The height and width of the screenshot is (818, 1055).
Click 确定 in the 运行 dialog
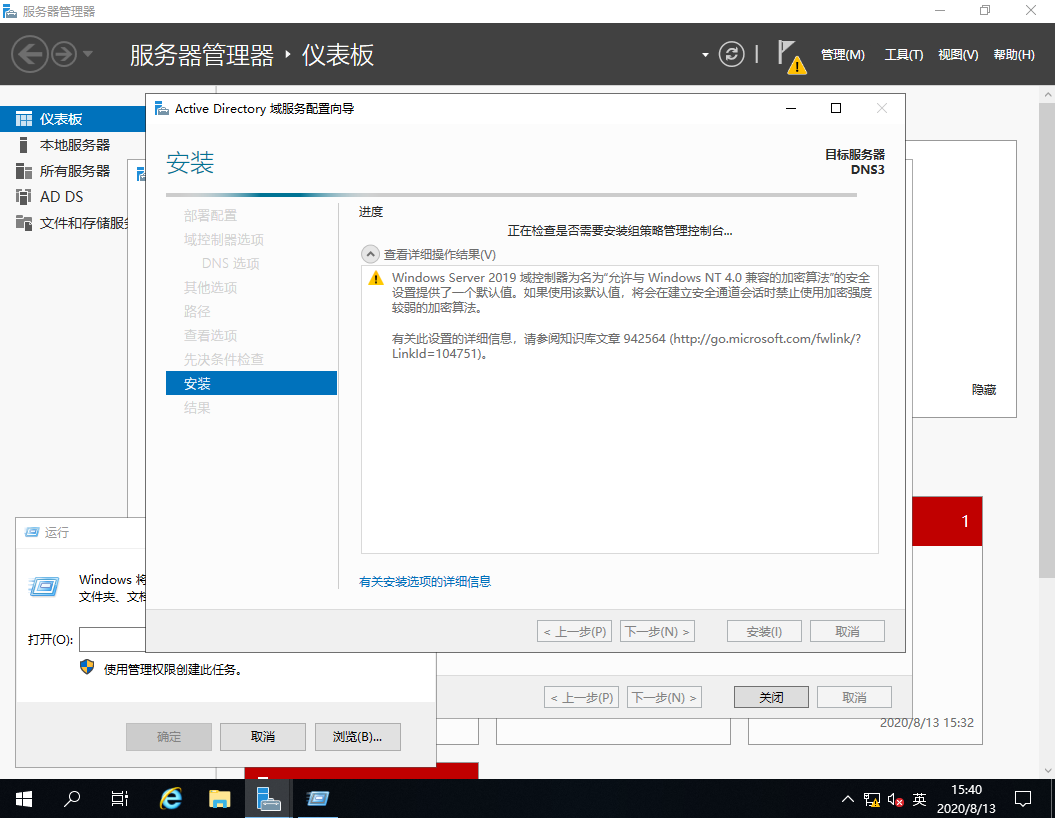pos(169,737)
